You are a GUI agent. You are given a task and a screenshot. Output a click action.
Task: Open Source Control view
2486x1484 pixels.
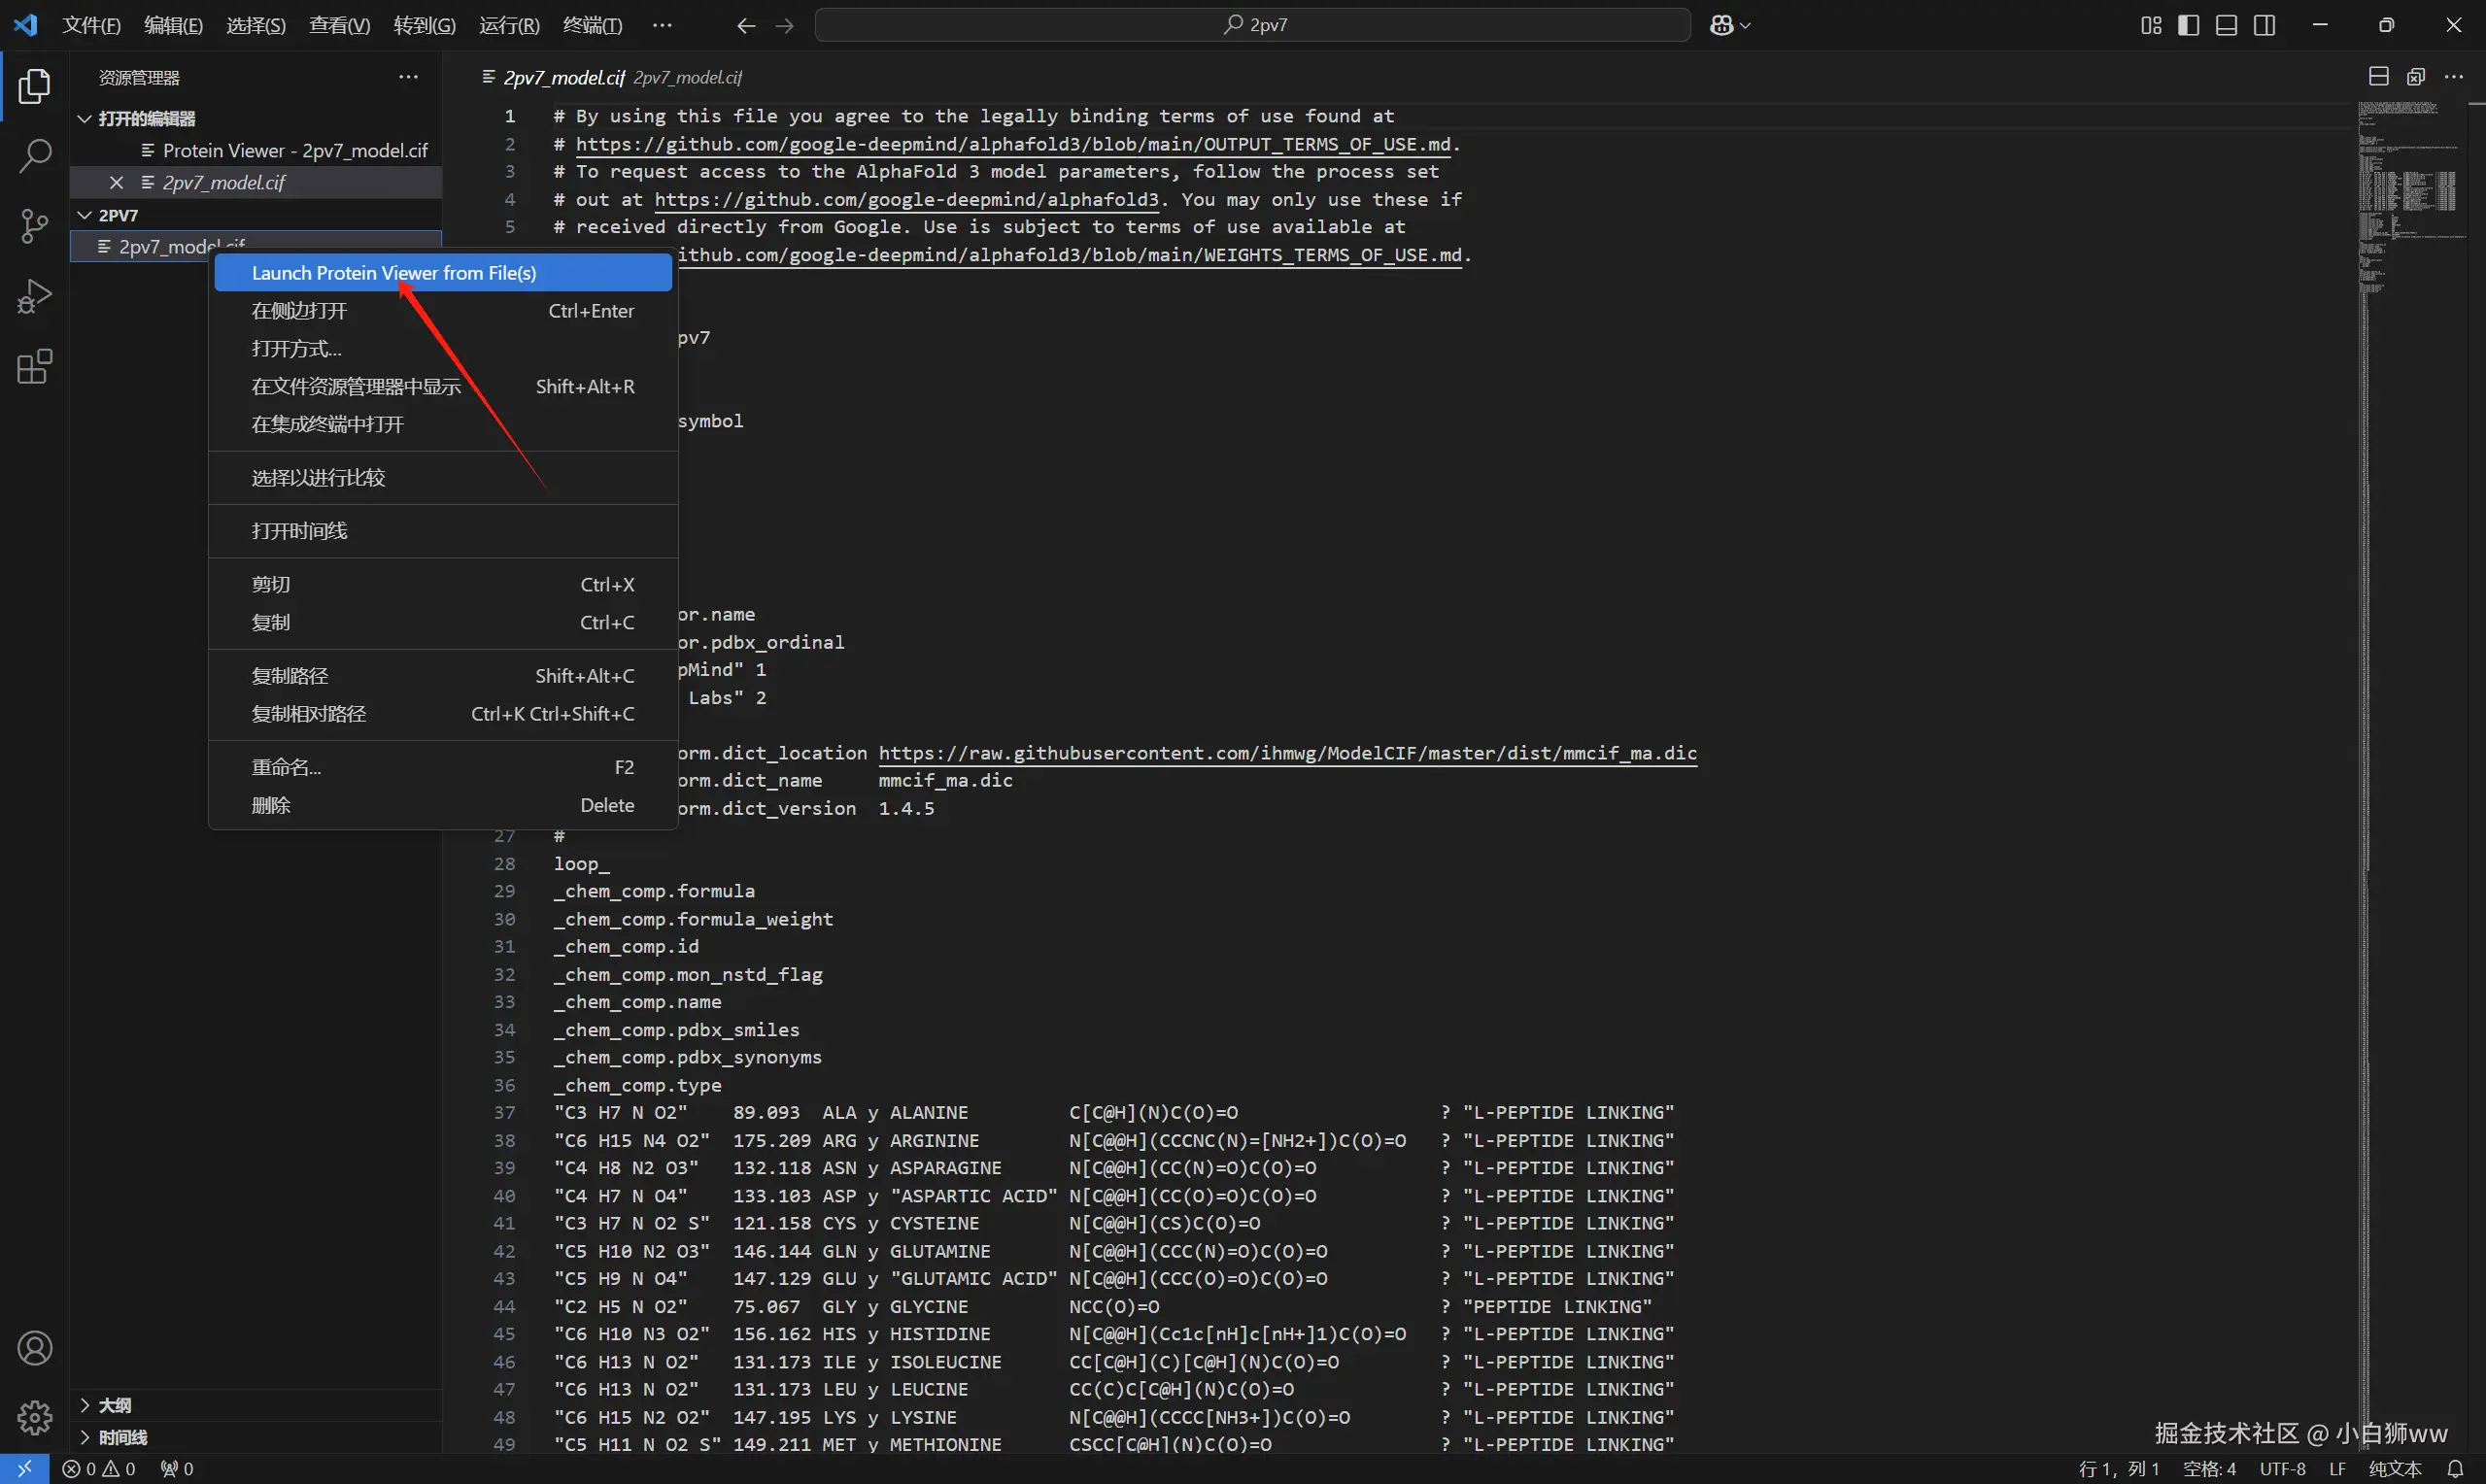click(35, 226)
